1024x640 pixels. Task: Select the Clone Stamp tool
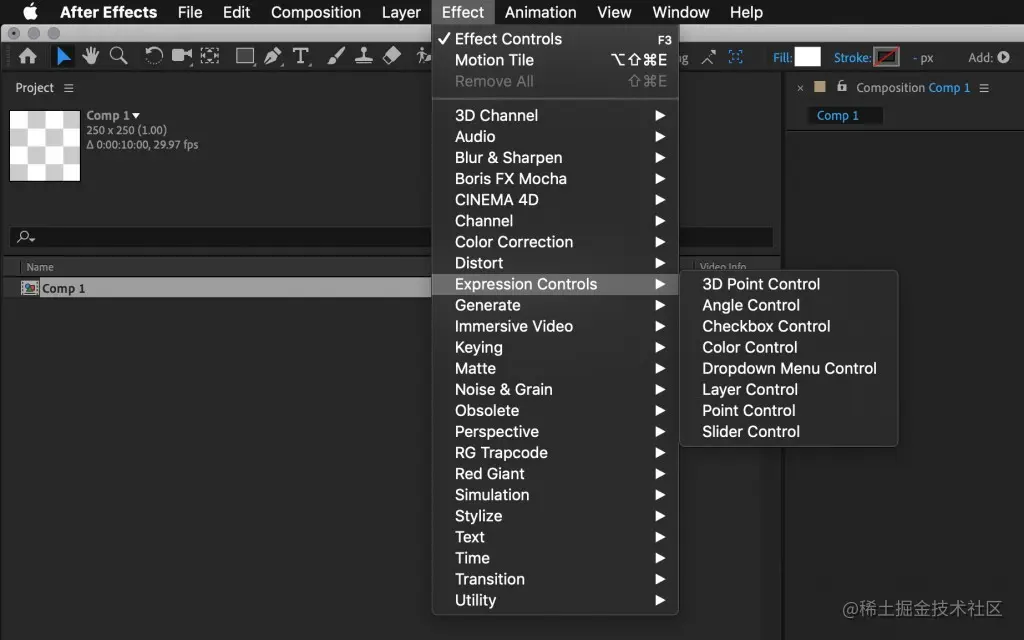coord(364,57)
